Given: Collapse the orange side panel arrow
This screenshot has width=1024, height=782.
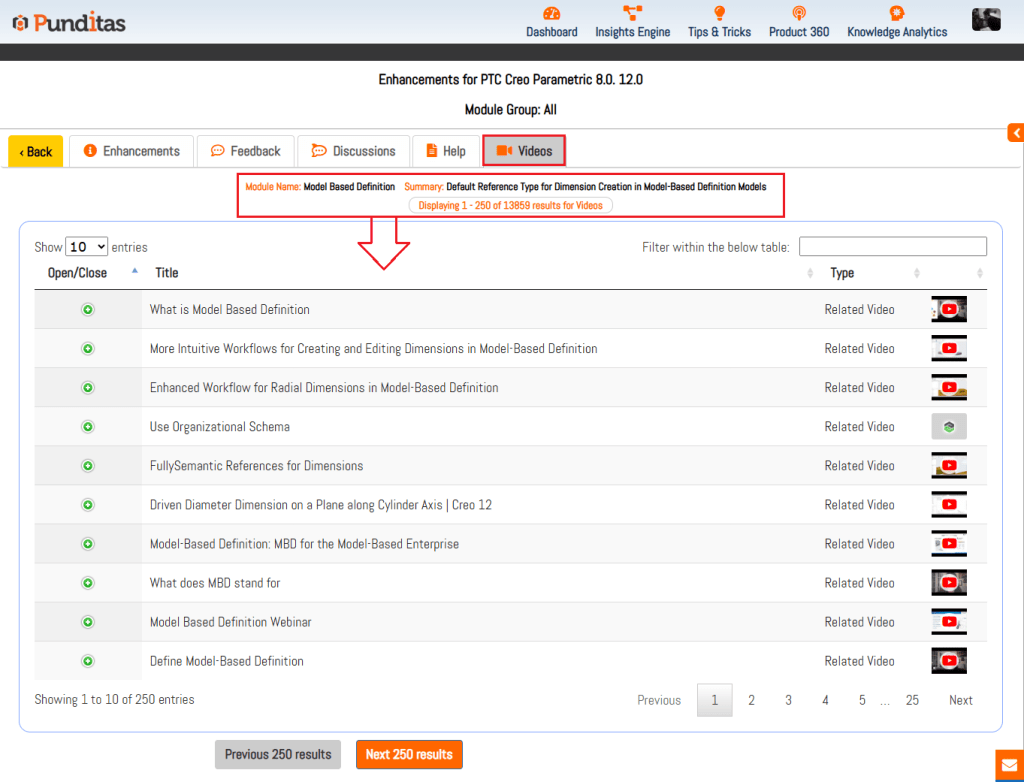Looking at the screenshot, I should [1015, 133].
